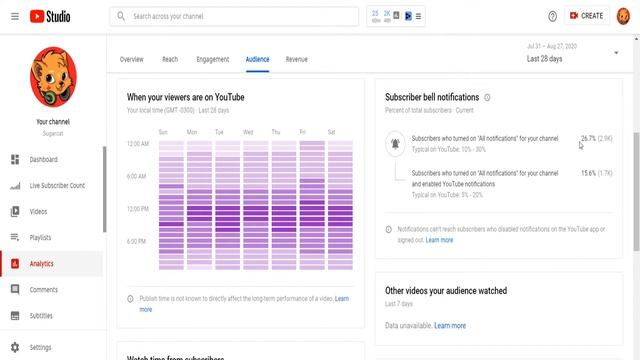This screenshot has width=640, height=360.
Task: Click the Subtitles icon
Action: [x=15, y=316]
